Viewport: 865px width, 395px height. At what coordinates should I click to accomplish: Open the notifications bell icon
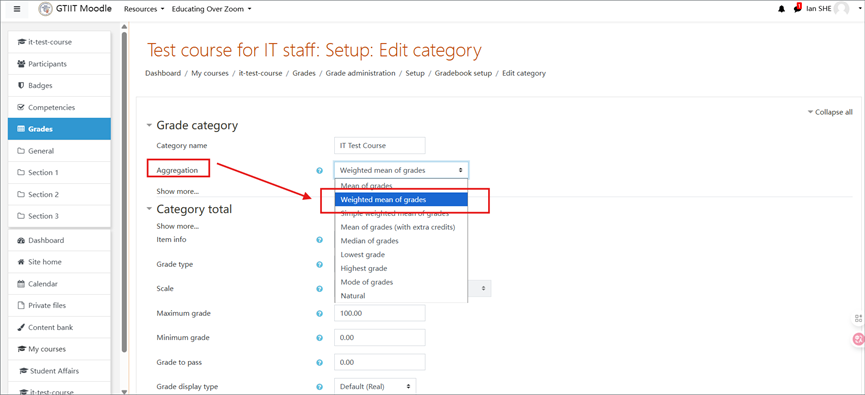782,9
